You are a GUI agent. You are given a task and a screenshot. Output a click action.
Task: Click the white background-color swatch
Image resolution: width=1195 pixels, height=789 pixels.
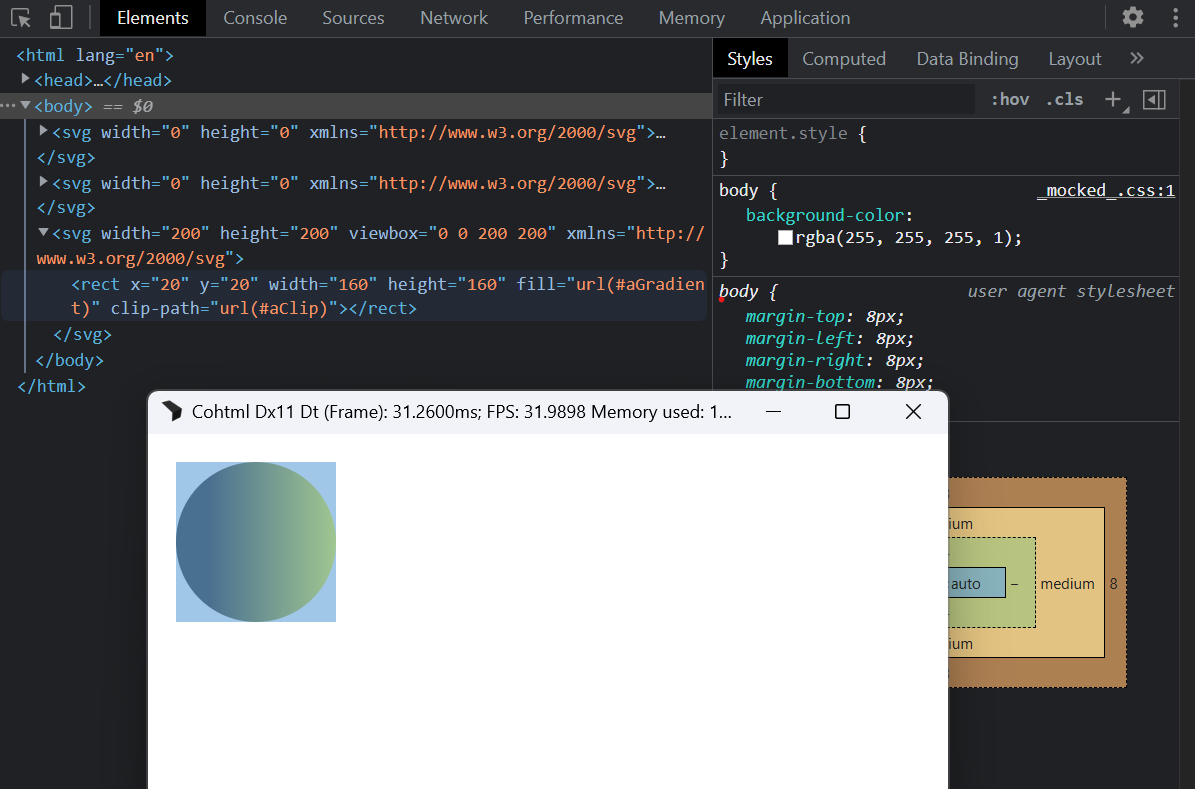[x=785, y=238]
